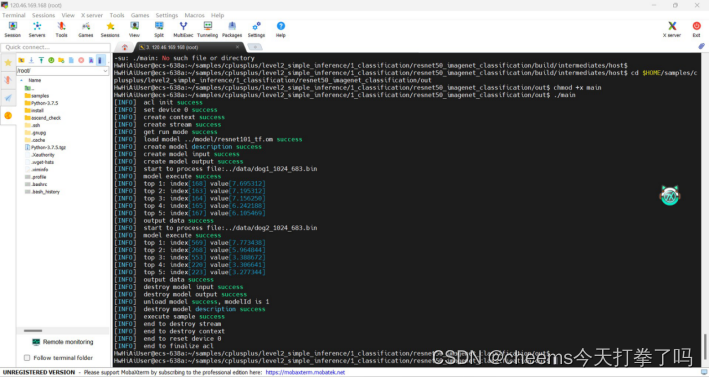Open the Sessions star toolbar icon
Viewport: 709px width, 377px height.
tap(110, 29)
